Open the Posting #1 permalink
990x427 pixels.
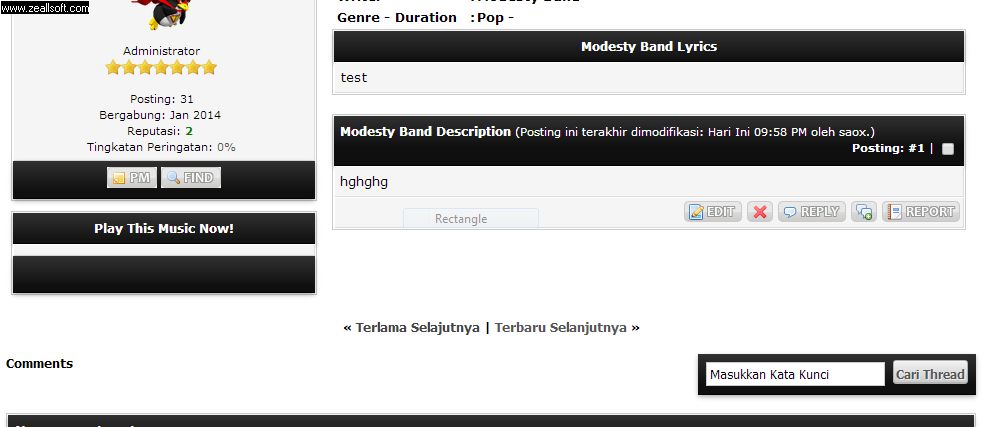916,148
